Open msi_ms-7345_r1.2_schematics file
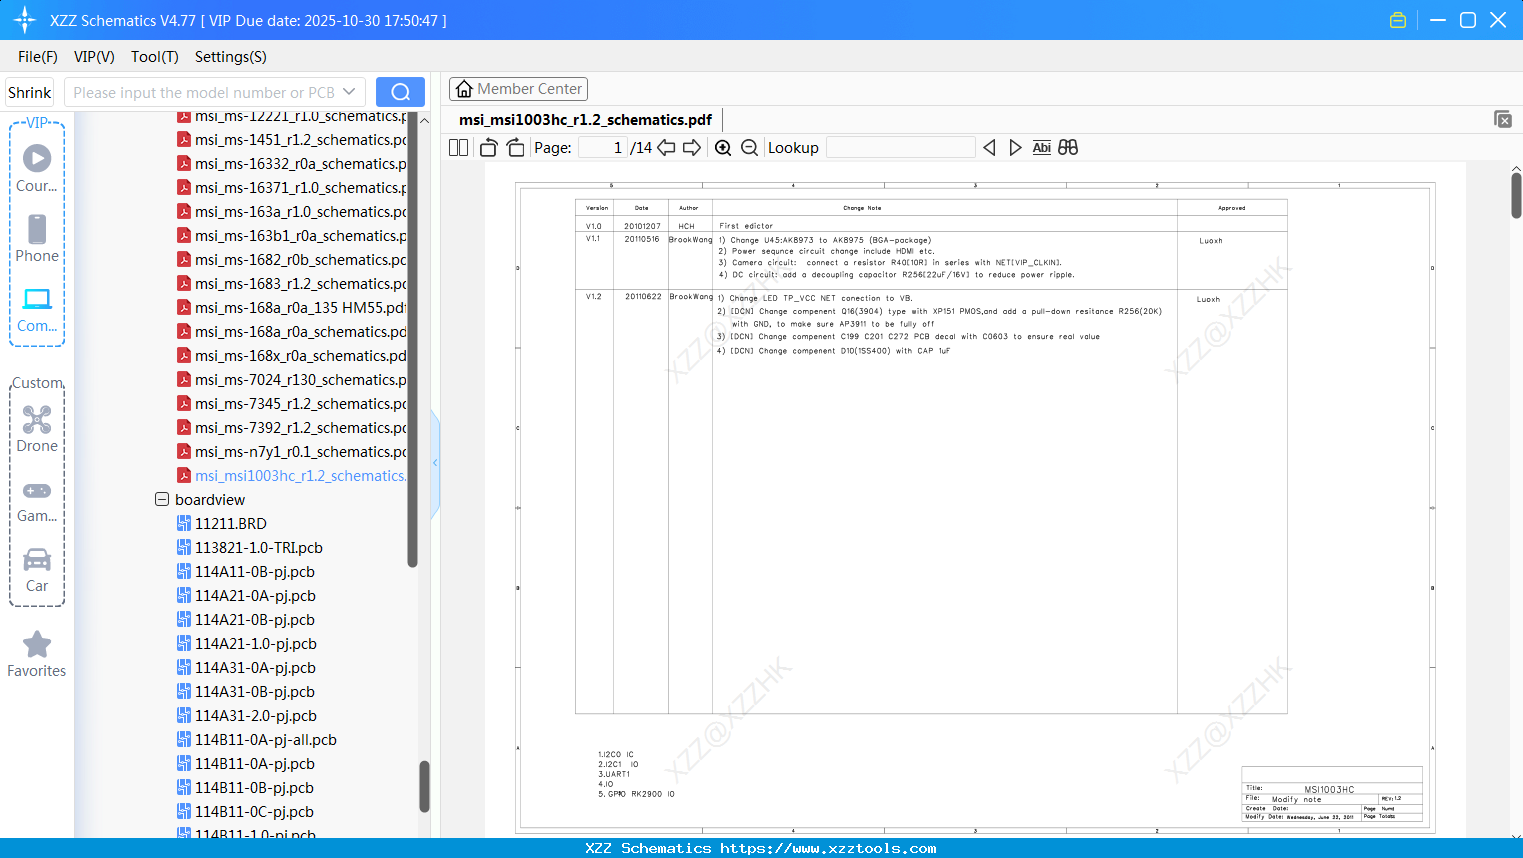 tap(292, 404)
